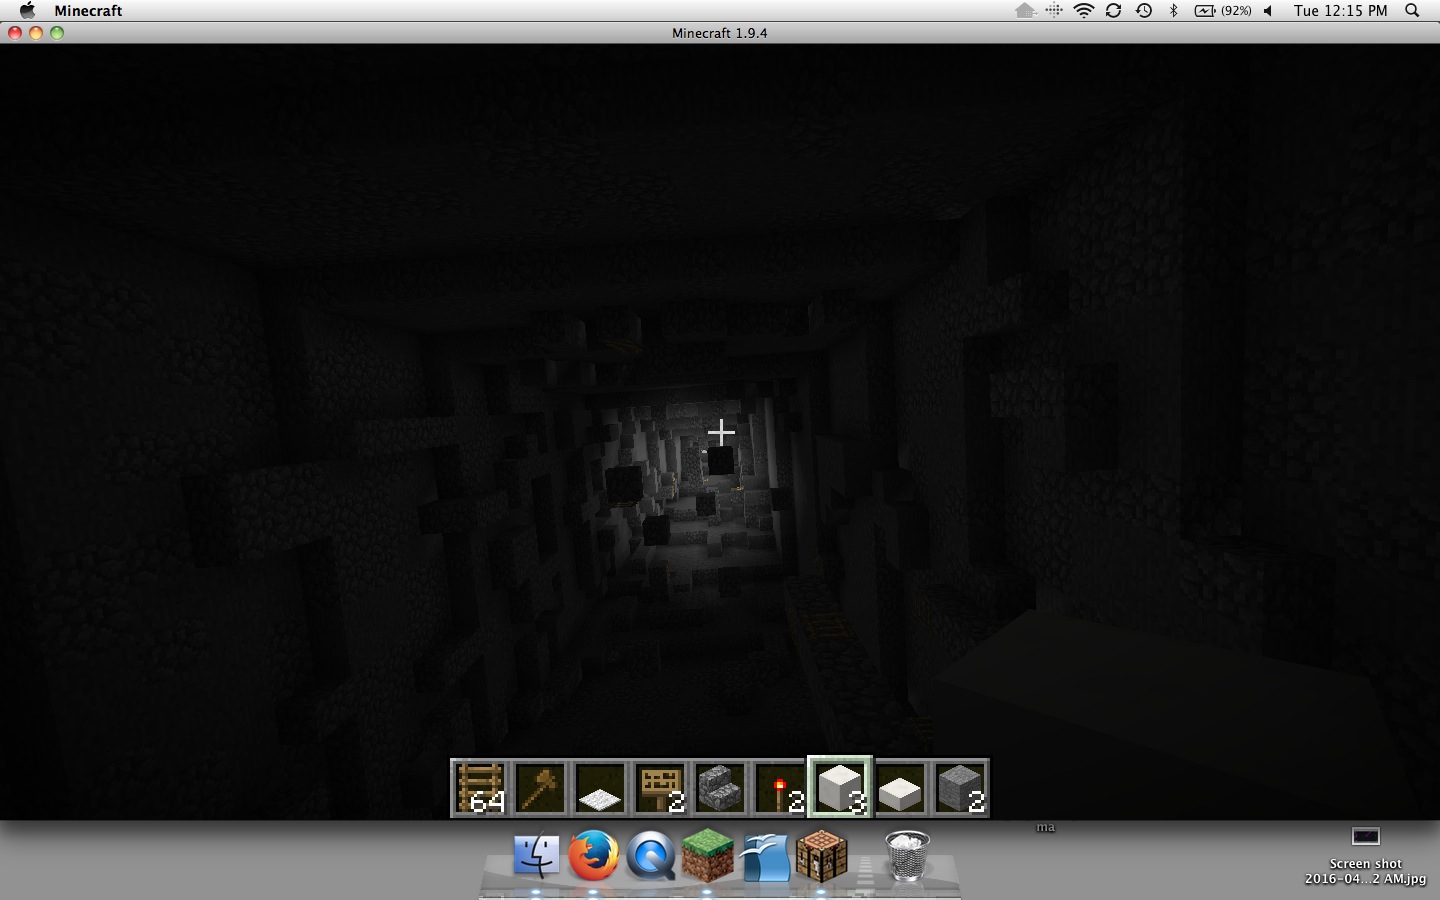Select the ladder stack in the hotbar

click(481, 788)
